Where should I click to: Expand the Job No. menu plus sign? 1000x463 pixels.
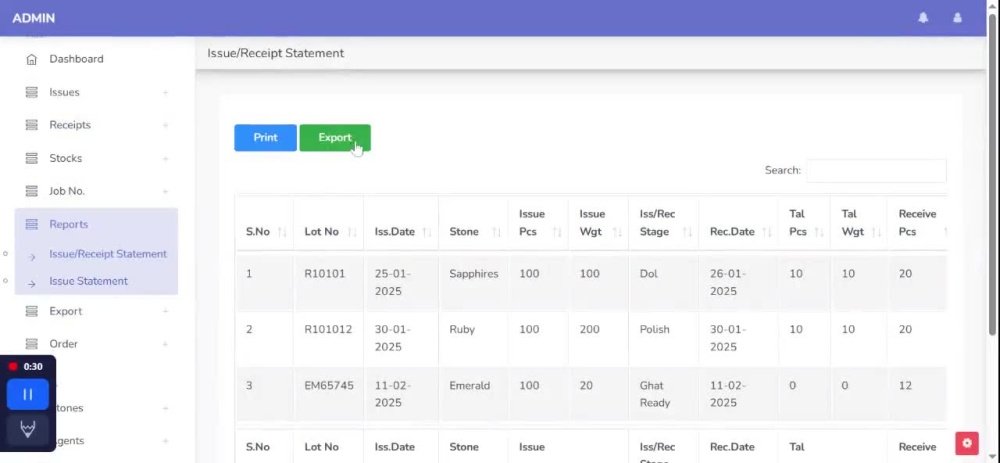tap(165, 192)
